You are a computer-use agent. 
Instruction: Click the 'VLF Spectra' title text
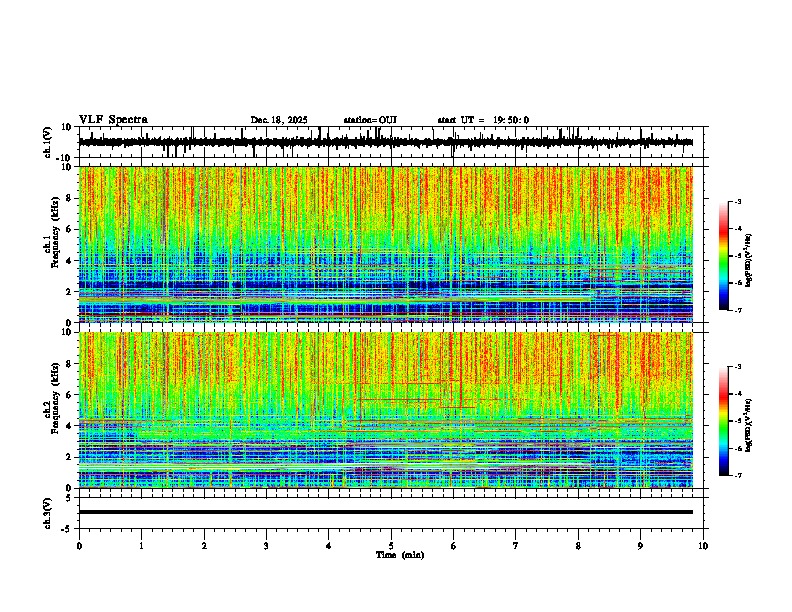tap(113, 120)
